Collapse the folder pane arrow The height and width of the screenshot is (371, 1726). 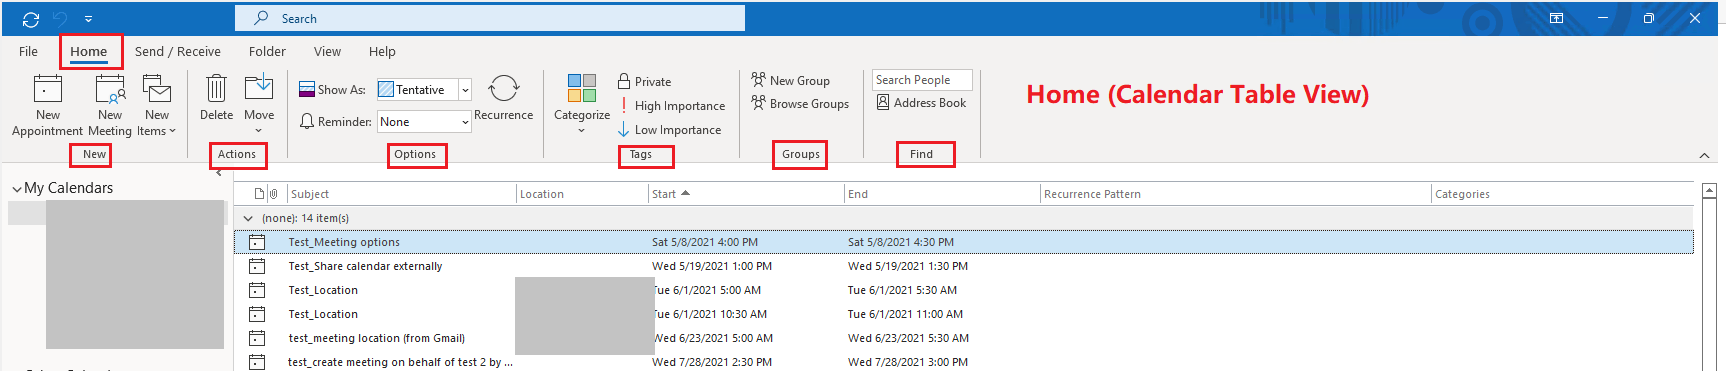[x=219, y=173]
